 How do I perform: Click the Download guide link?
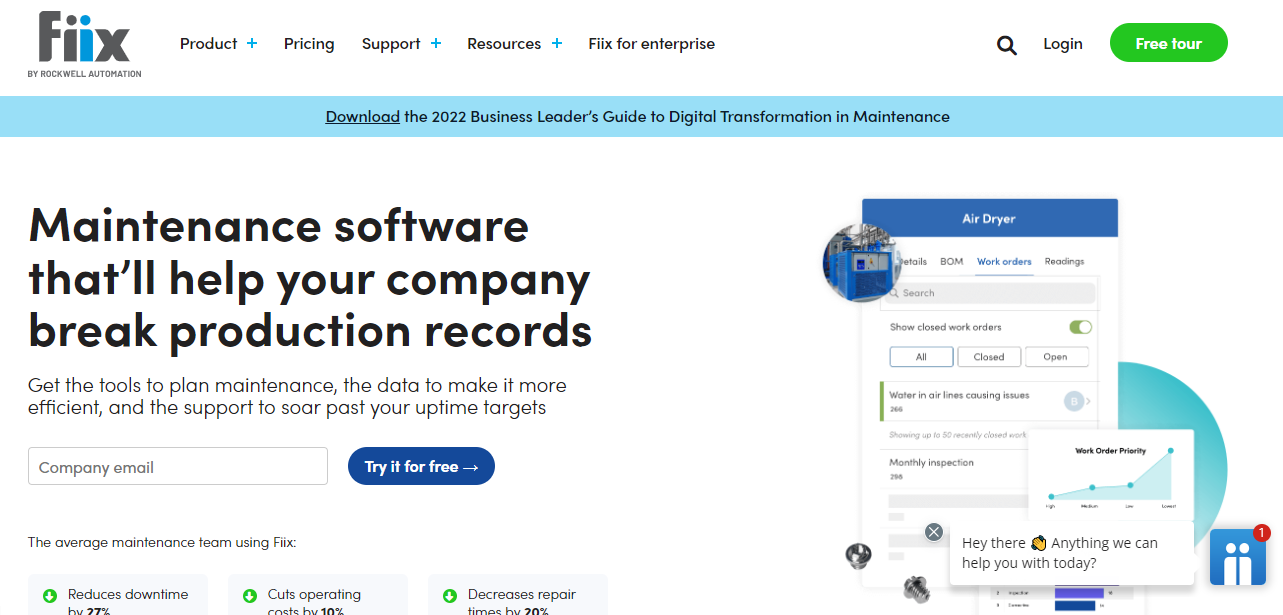(363, 117)
